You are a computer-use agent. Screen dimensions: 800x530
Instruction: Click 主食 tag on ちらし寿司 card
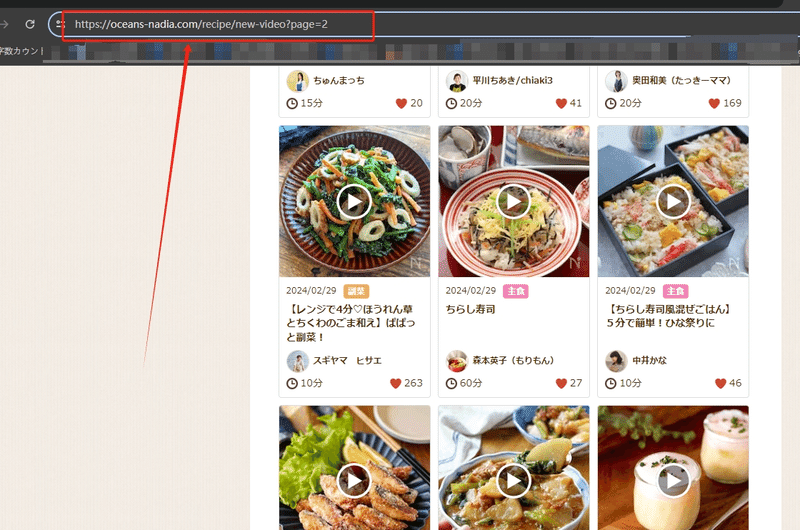[516, 291]
